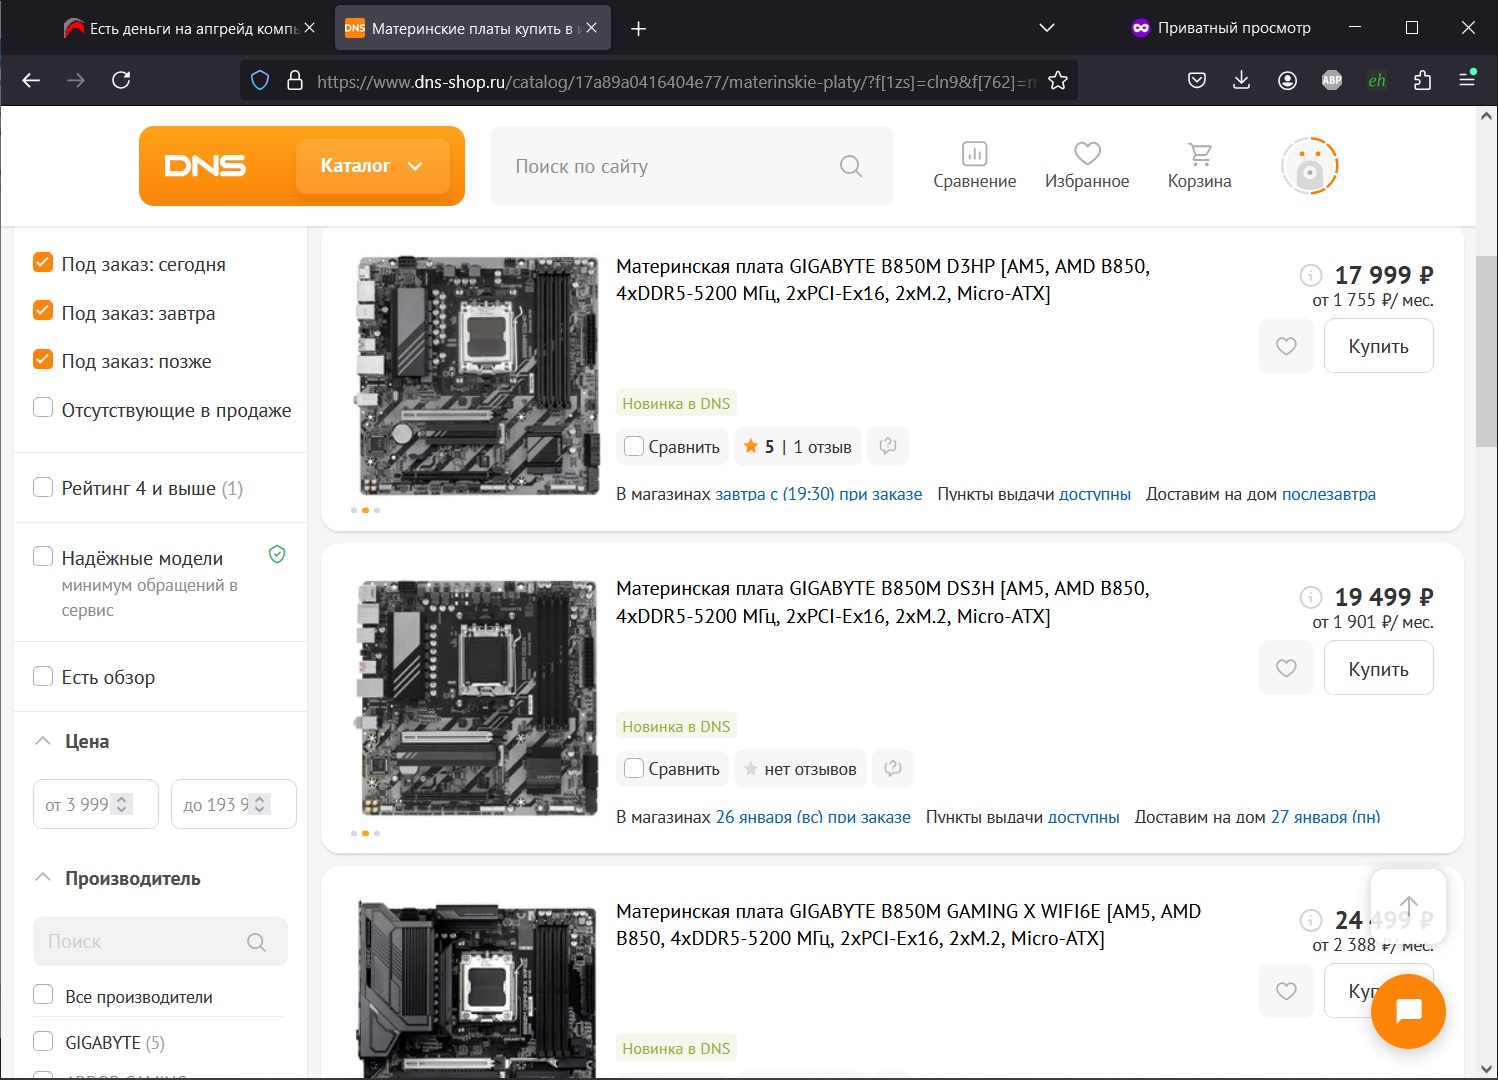This screenshot has width=1498, height=1080.
Task: Open the browser downloads panel
Action: pyautogui.click(x=1242, y=81)
